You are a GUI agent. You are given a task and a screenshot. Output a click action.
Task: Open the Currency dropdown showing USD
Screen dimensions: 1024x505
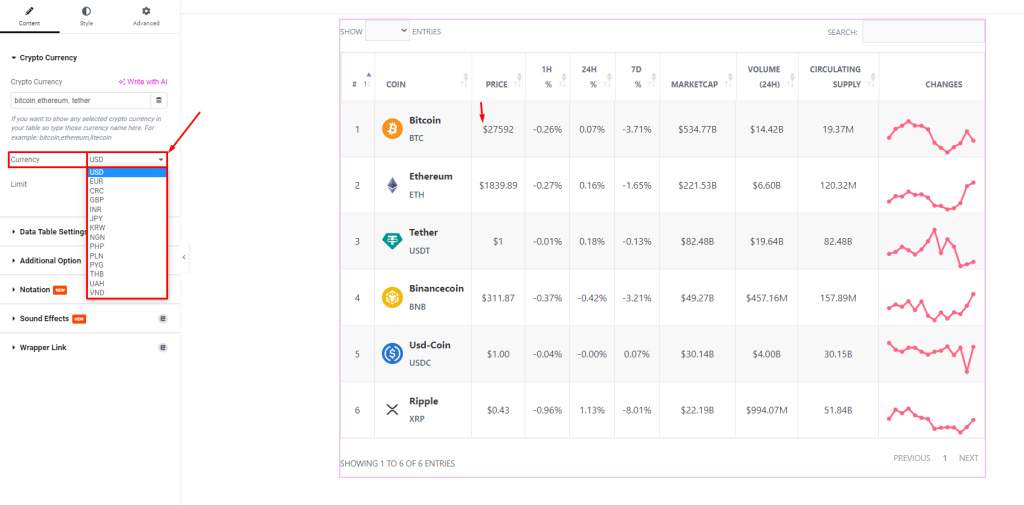pos(127,159)
